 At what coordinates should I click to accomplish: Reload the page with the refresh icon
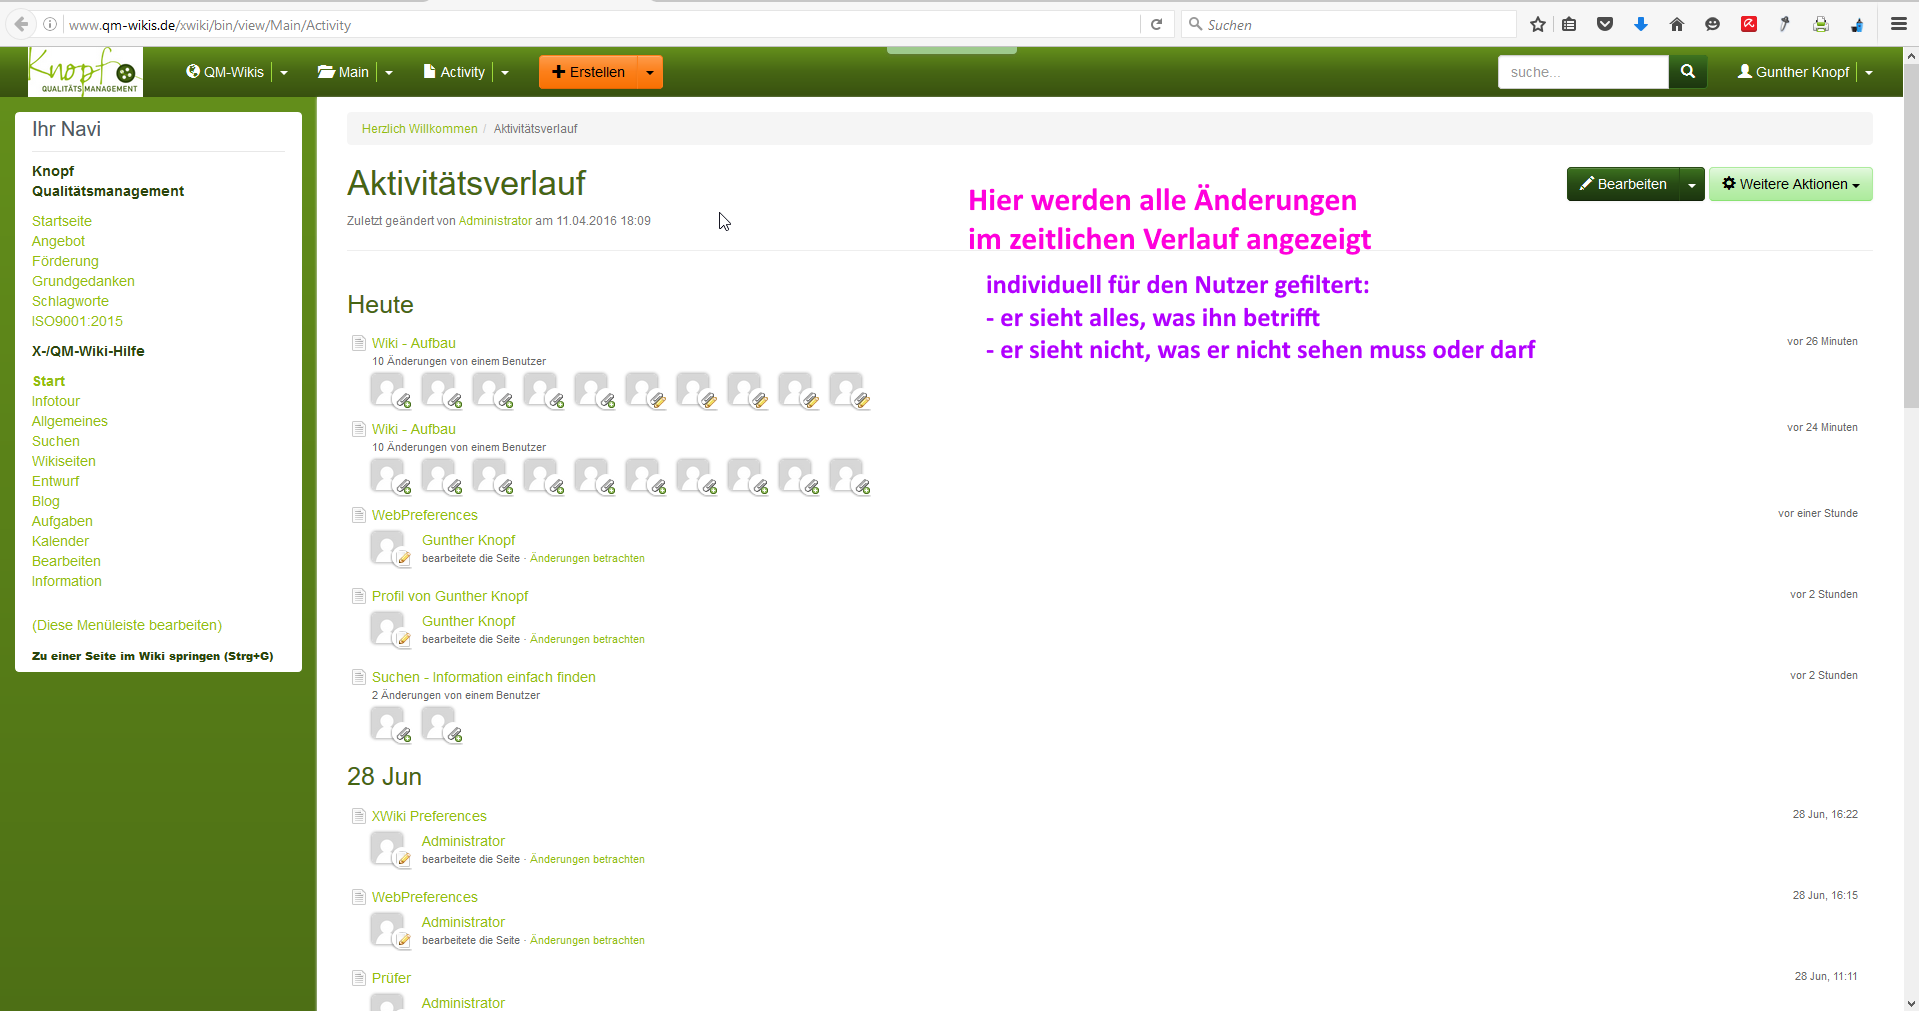[x=1157, y=25]
